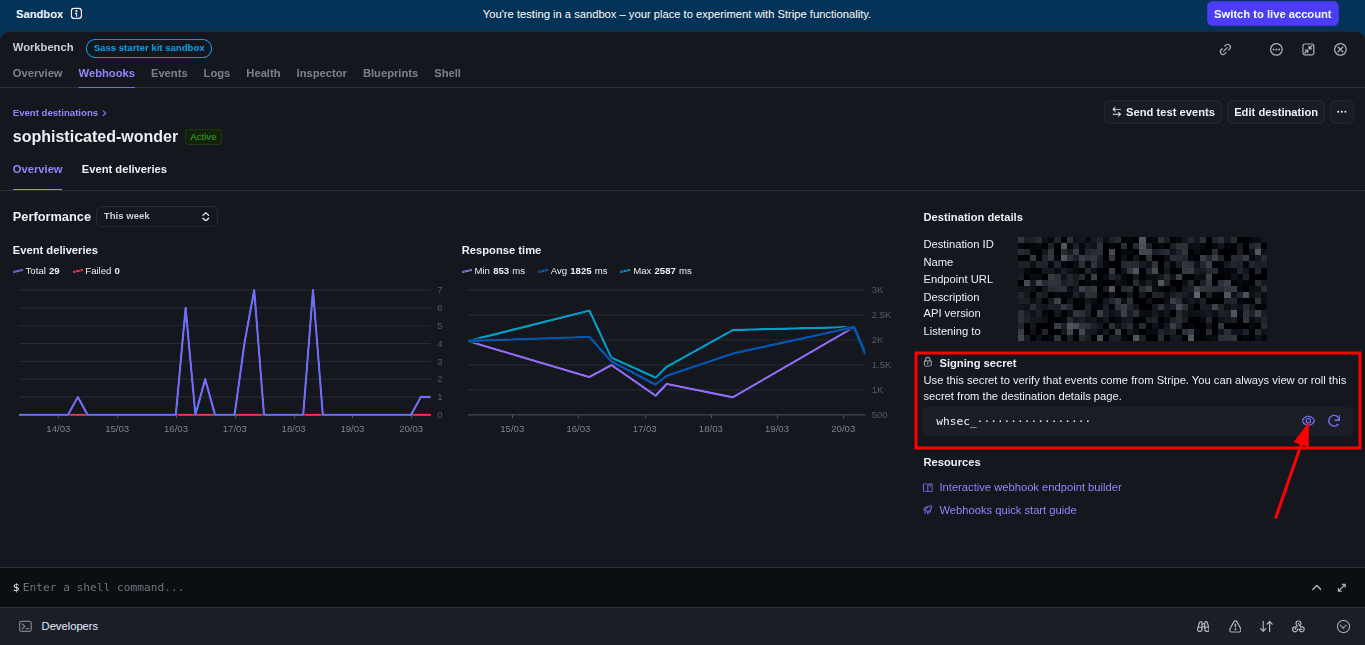Switch to Event deliveries sub-tab

(x=124, y=169)
